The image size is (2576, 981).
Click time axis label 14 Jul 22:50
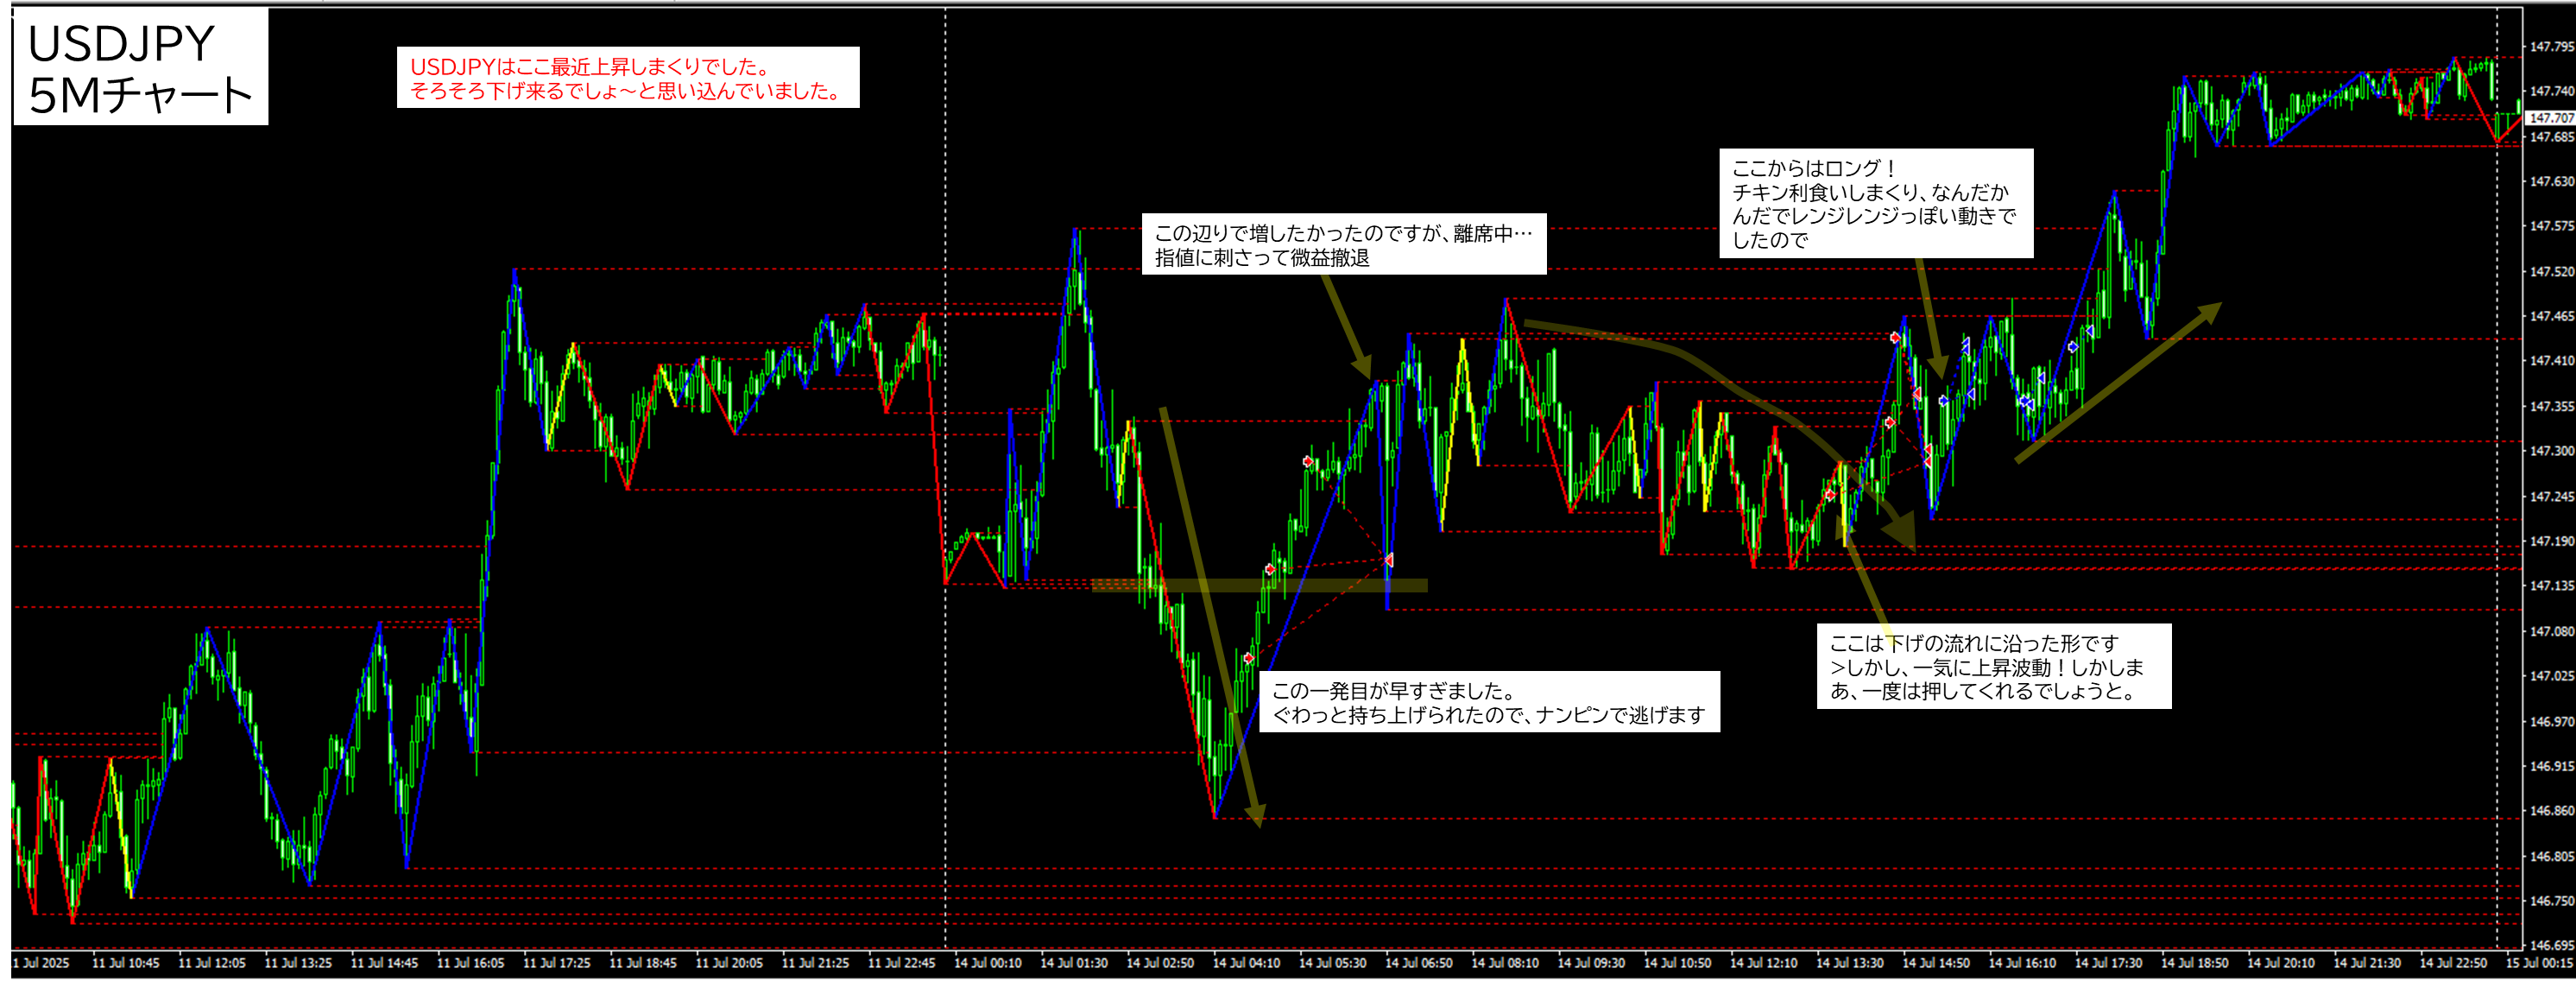tap(2453, 963)
